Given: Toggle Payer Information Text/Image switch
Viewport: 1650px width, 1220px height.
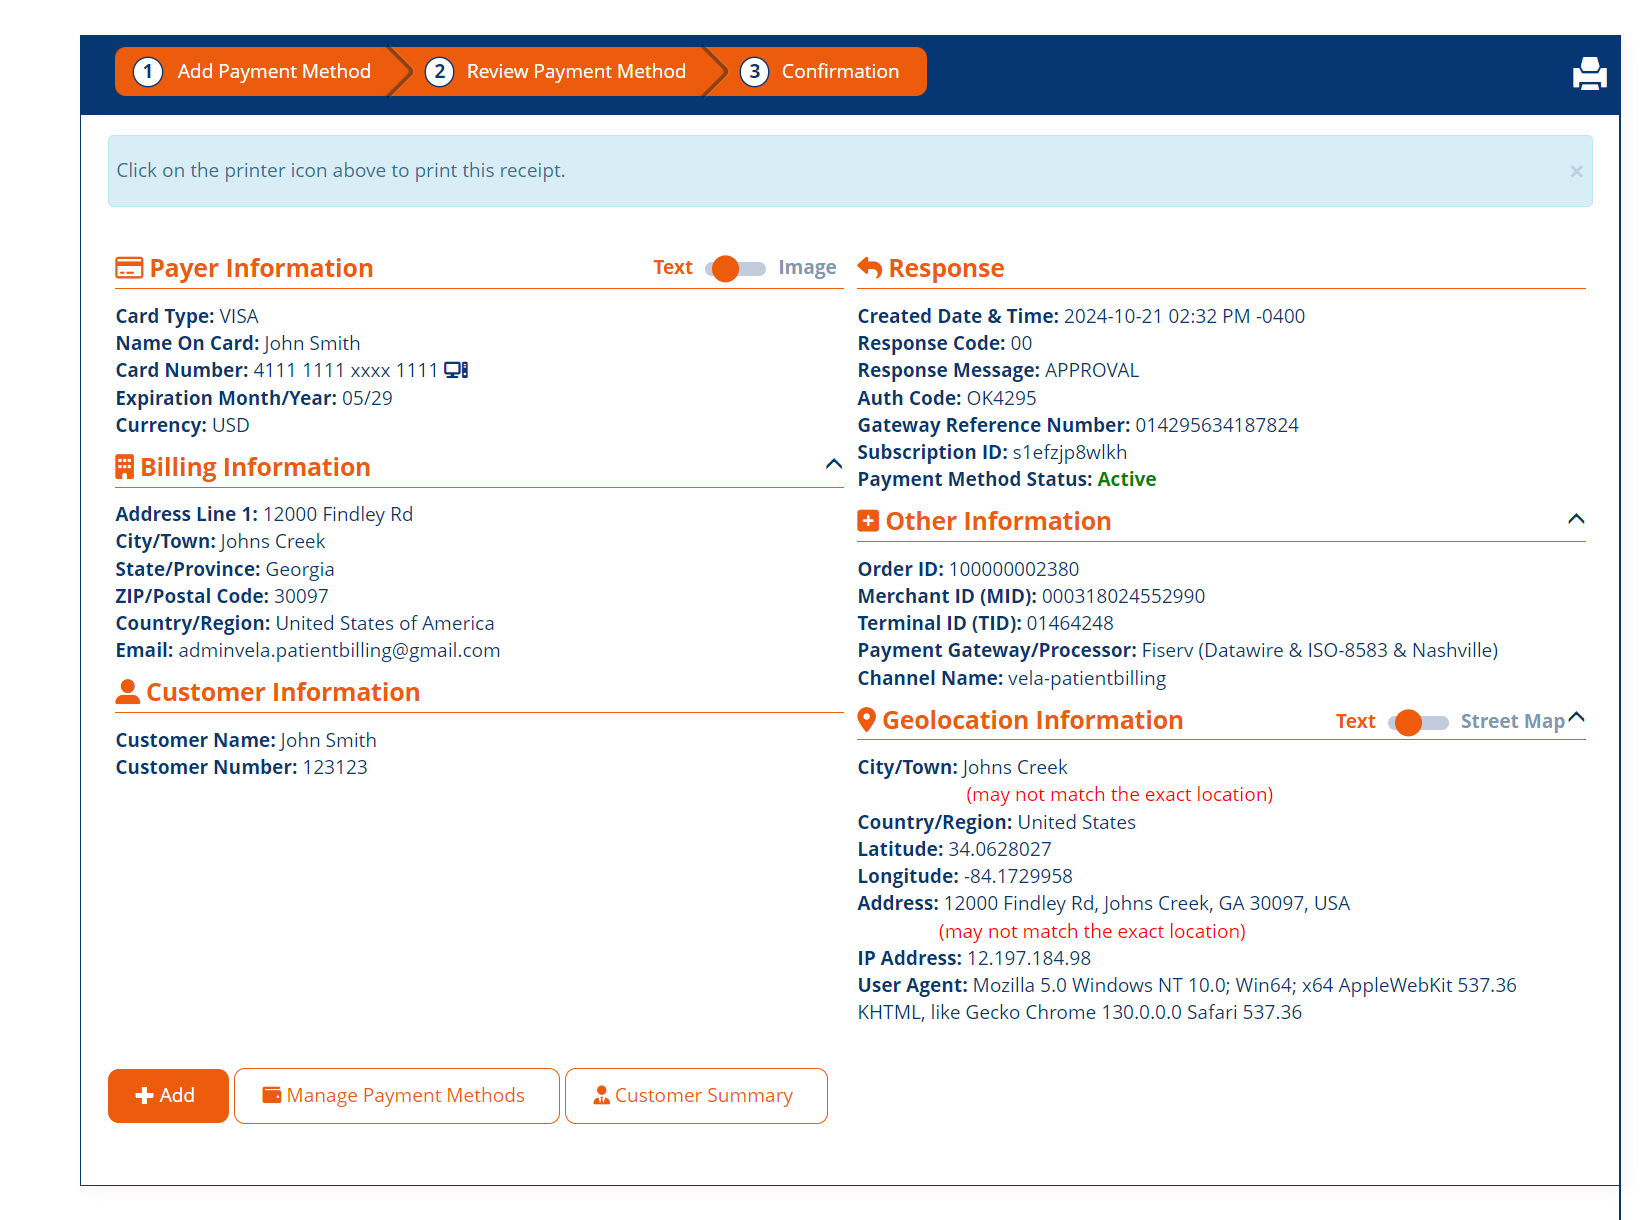Looking at the screenshot, I should (735, 268).
